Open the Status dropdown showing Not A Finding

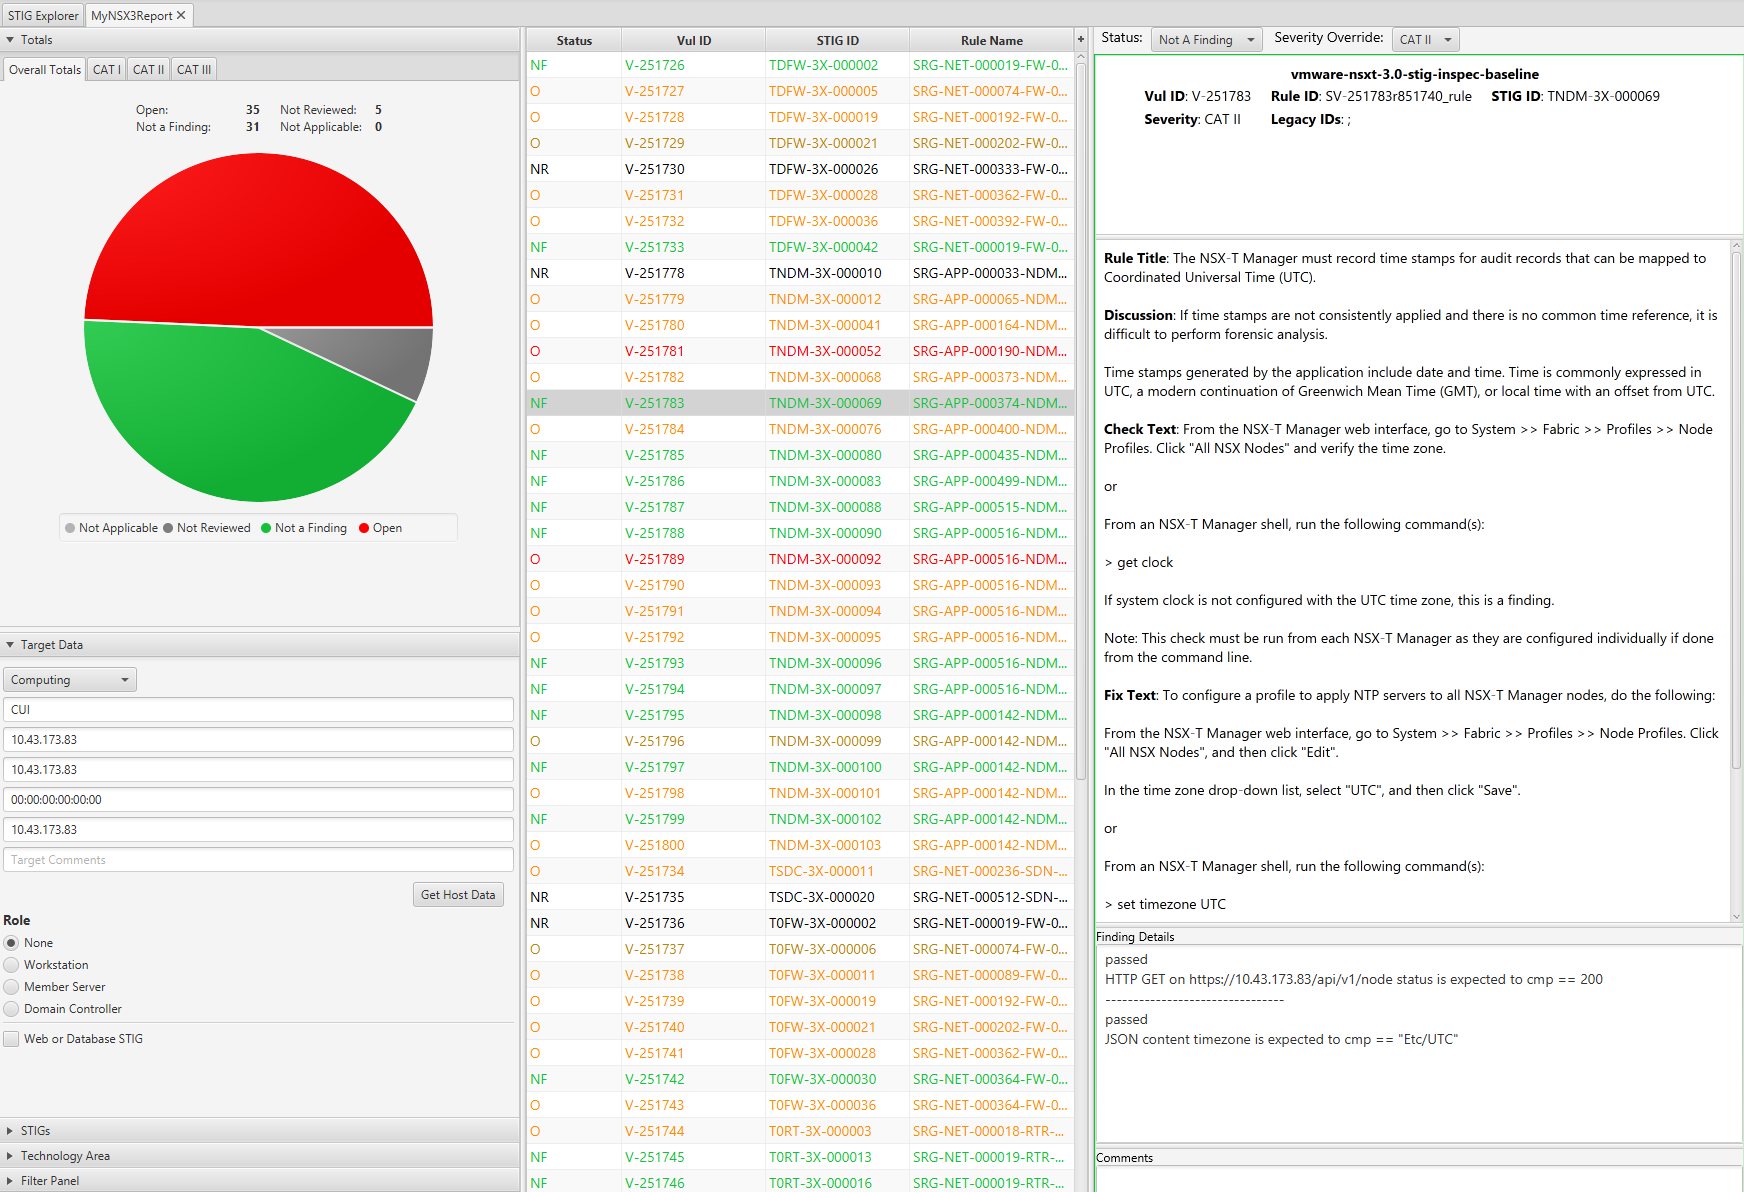click(x=1206, y=39)
